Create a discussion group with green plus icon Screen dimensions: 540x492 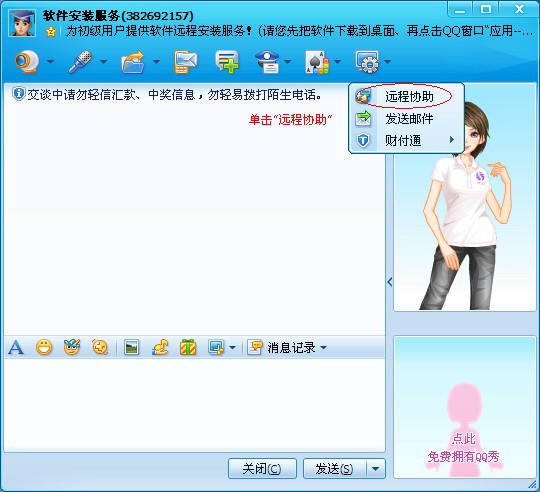coord(227,62)
